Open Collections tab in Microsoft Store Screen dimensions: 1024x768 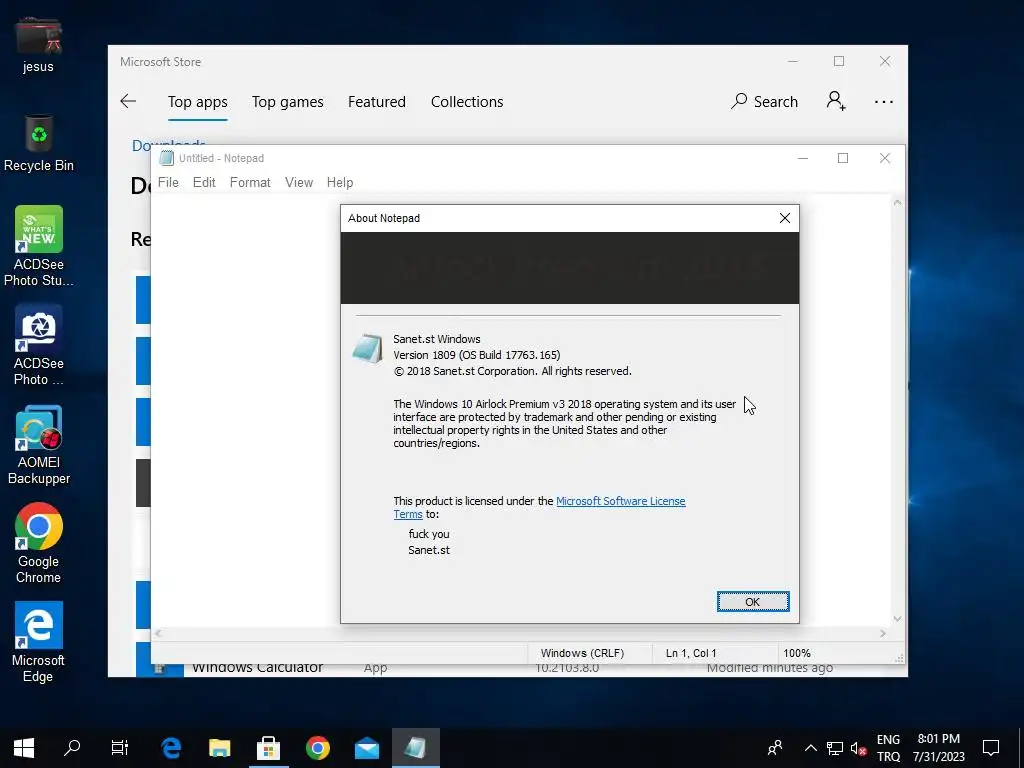tap(467, 102)
